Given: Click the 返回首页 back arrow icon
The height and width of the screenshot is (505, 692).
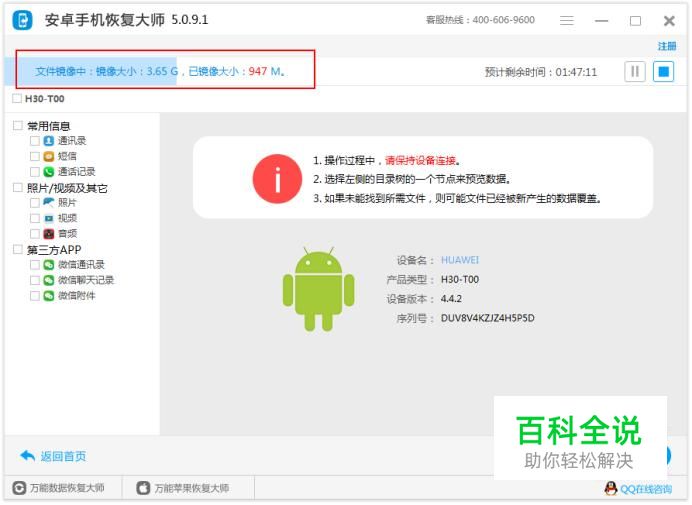Looking at the screenshot, I should (x=27, y=456).
